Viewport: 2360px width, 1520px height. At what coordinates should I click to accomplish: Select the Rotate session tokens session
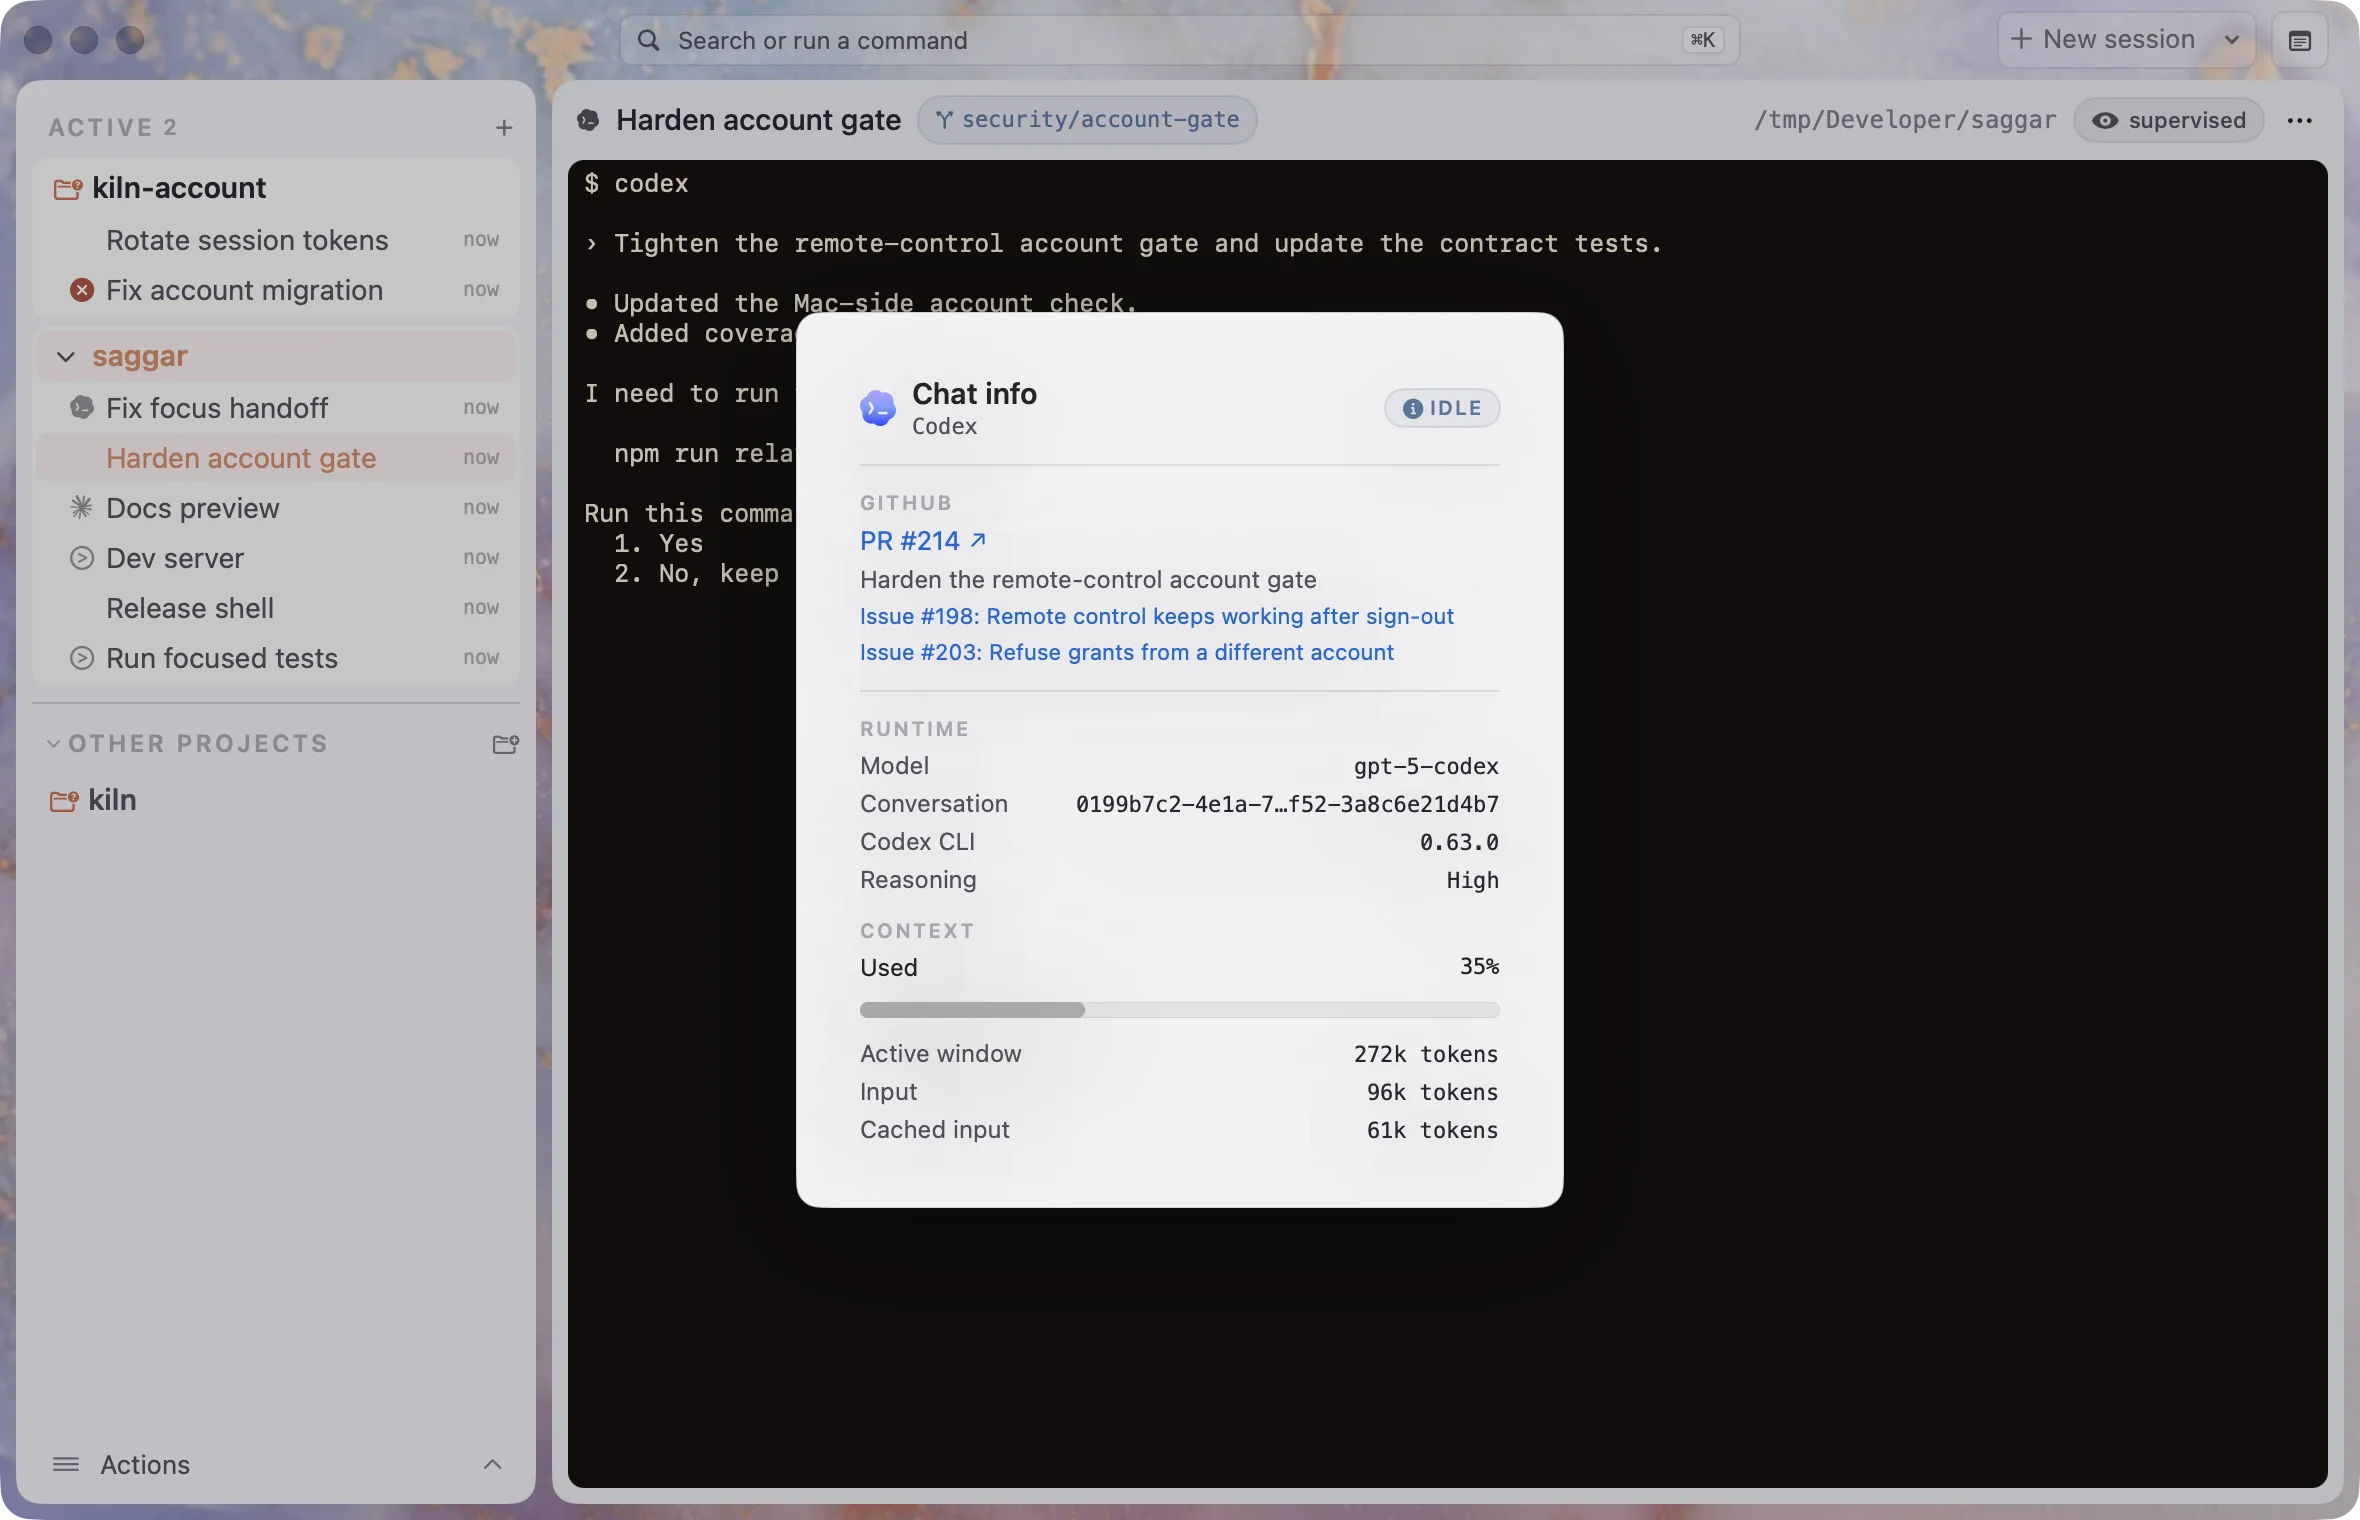click(x=276, y=240)
